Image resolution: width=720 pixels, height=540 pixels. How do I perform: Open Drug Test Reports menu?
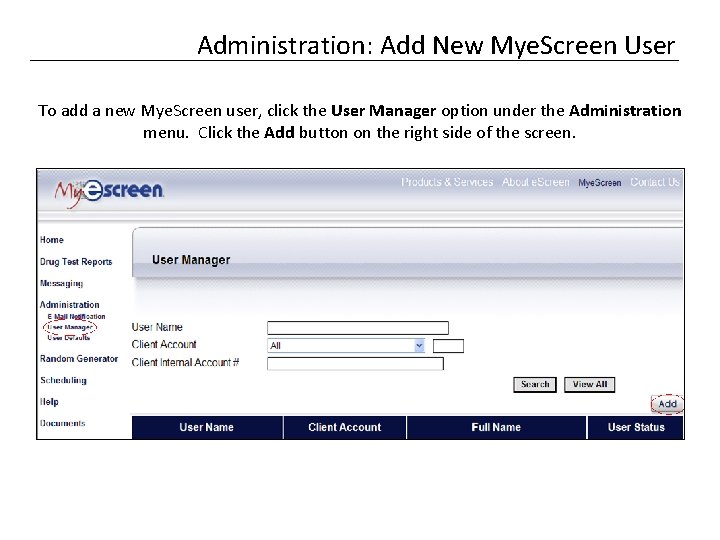tap(76, 262)
